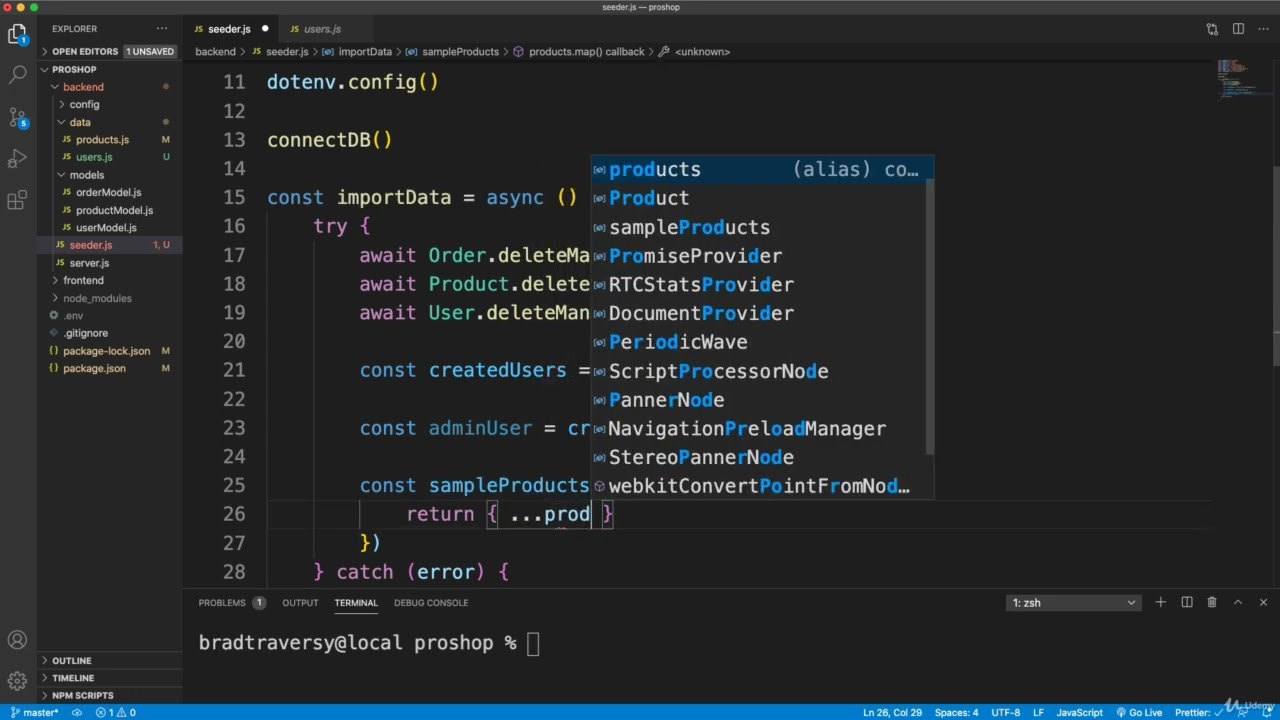Viewport: 1280px width, 720px height.
Task: Click the JS icon on the seeder.js tab
Action: (x=199, y=29)
